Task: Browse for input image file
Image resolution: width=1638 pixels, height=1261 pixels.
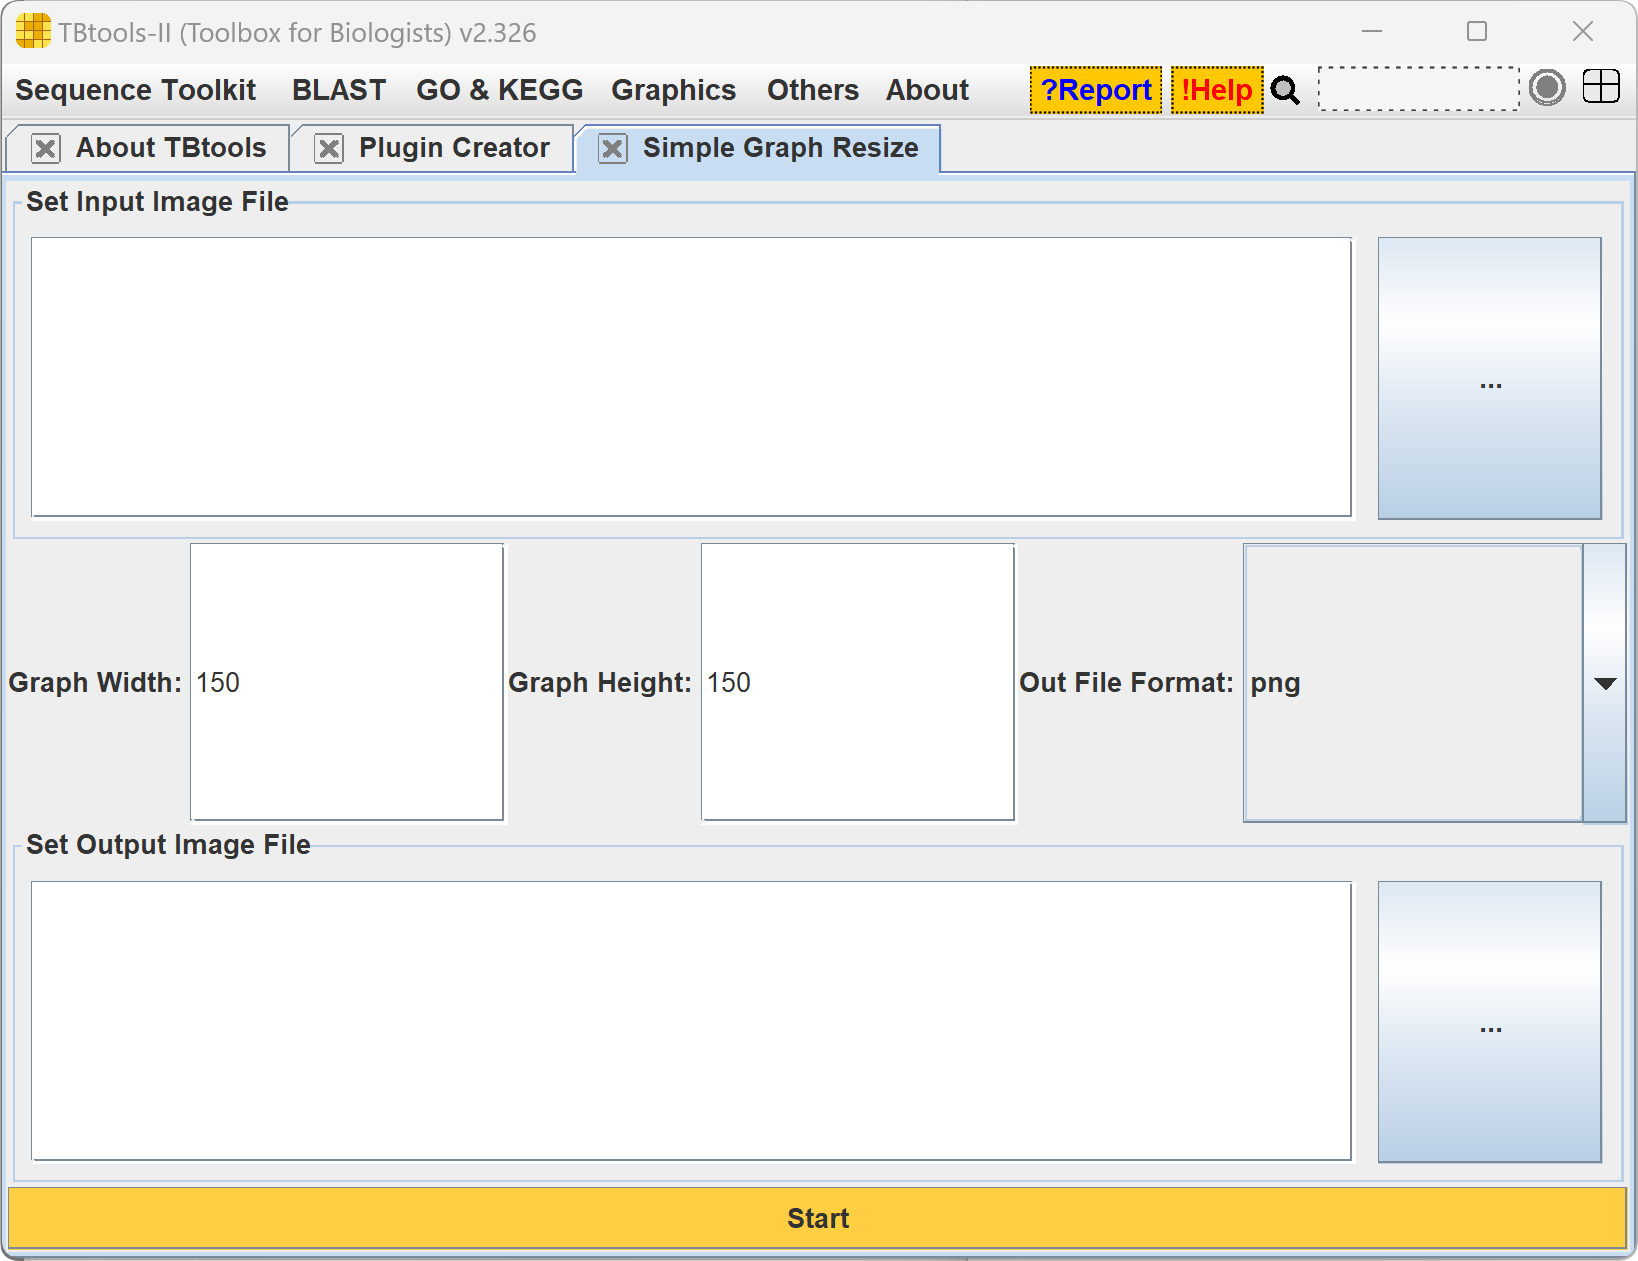Action: [x=1489, y=378]
